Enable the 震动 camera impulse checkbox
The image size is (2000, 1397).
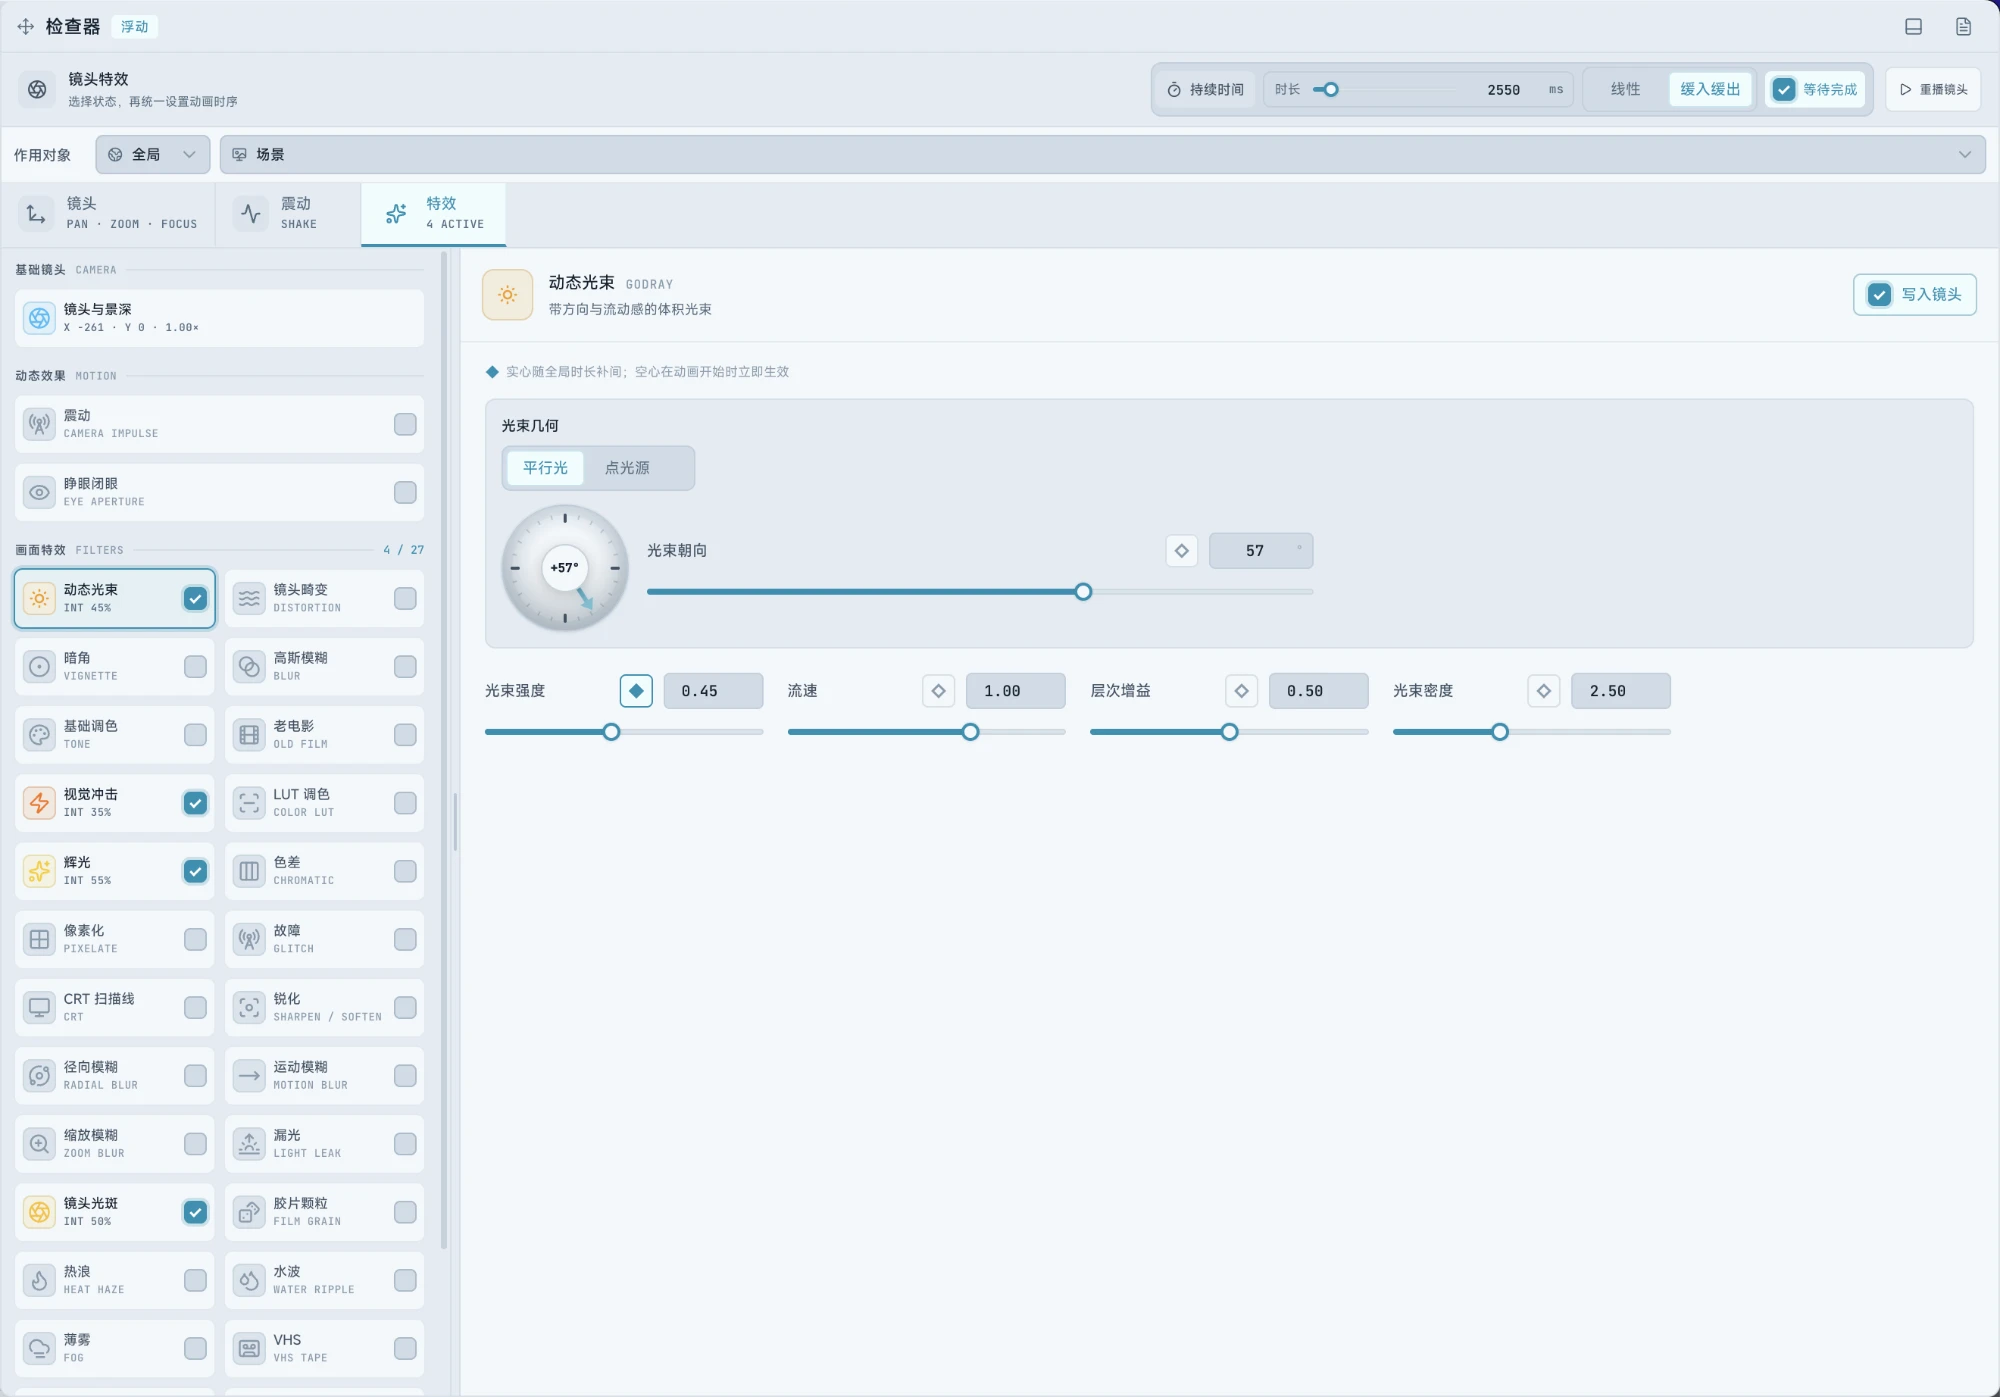click(405, 424)
